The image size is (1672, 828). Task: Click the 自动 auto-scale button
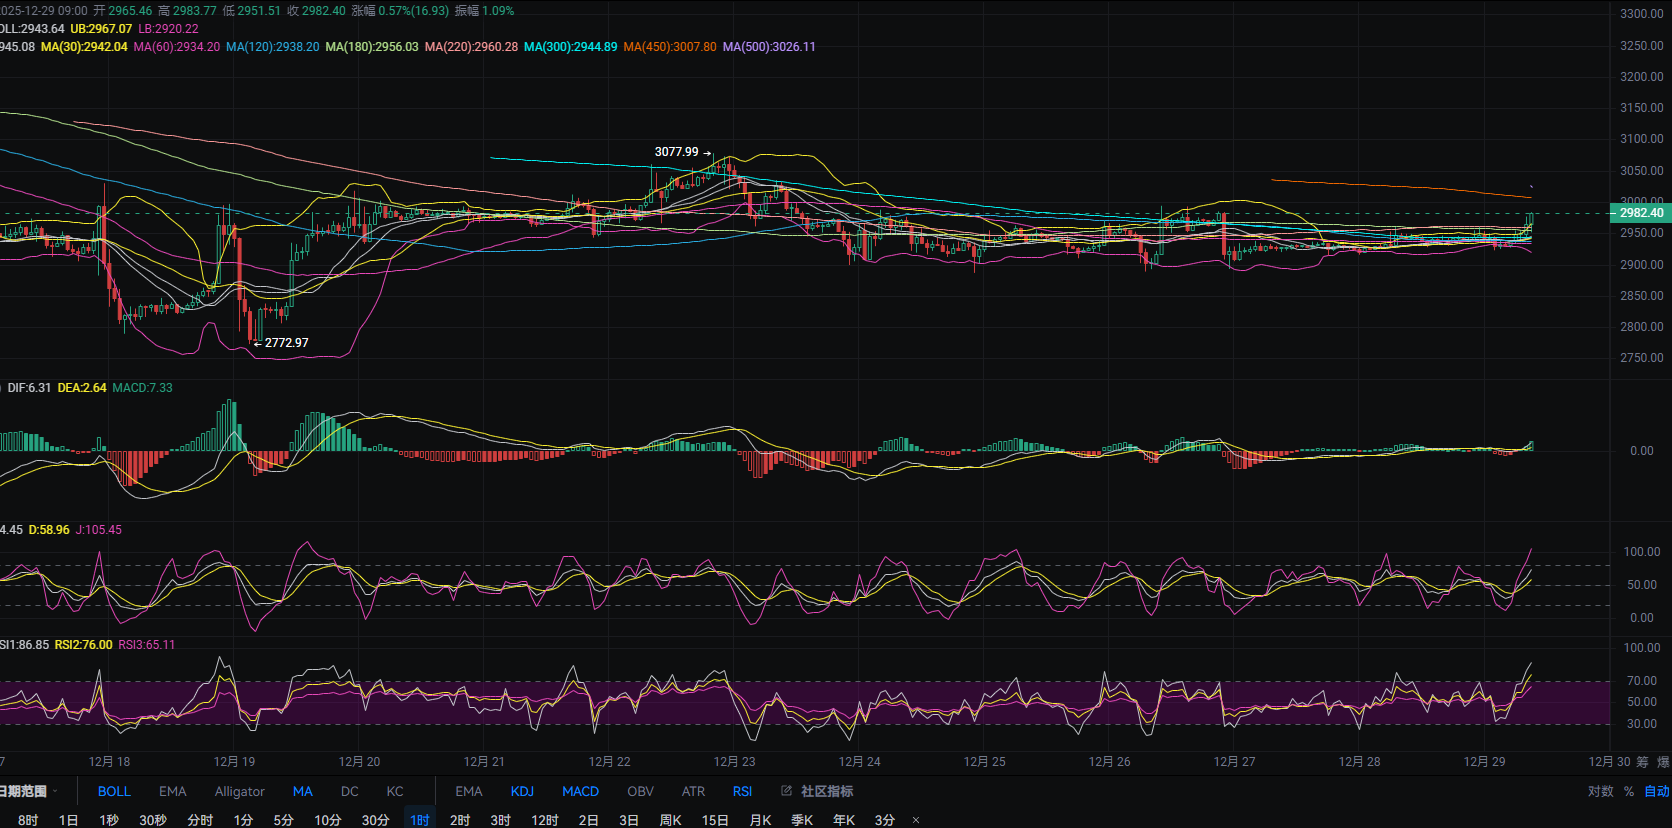(1656, 791)
